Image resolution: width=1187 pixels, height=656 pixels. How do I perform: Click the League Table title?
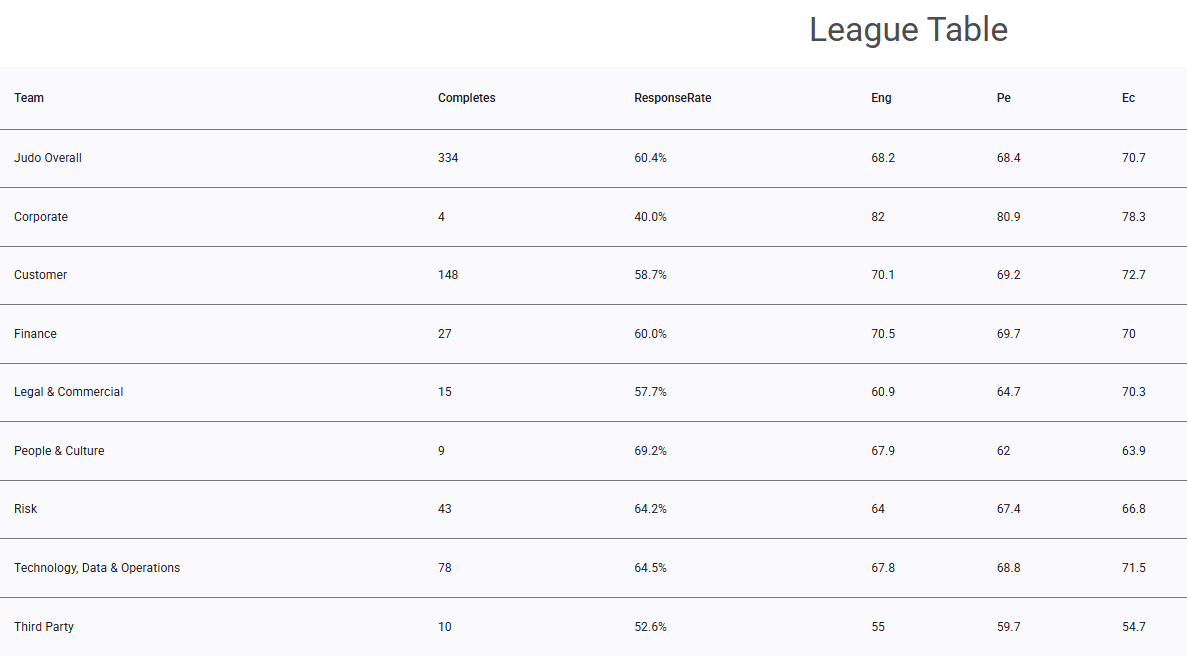click(x=908, y=30)
